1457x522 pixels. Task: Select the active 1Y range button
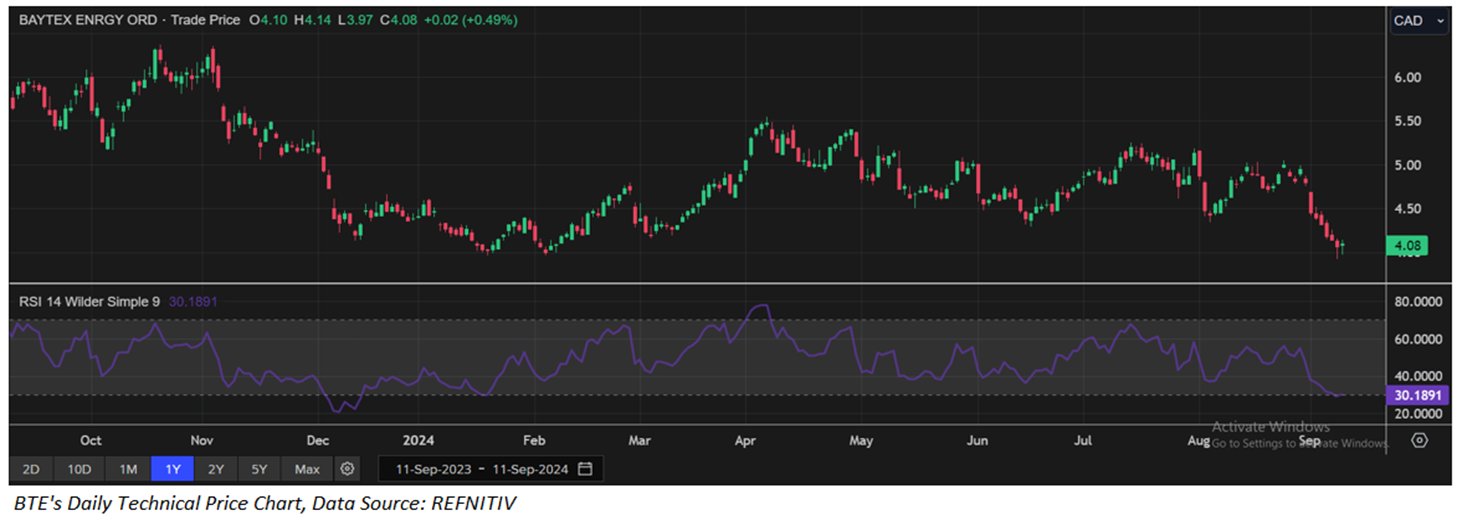click(172, 469)
